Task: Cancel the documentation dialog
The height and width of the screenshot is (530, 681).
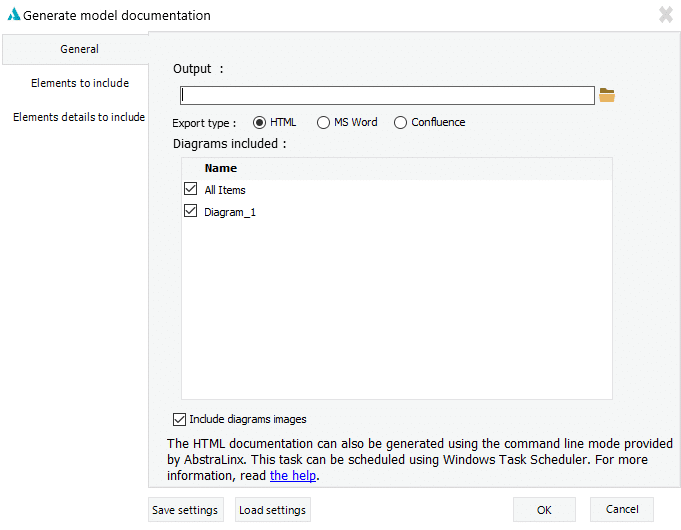Action: click(621, 510)
